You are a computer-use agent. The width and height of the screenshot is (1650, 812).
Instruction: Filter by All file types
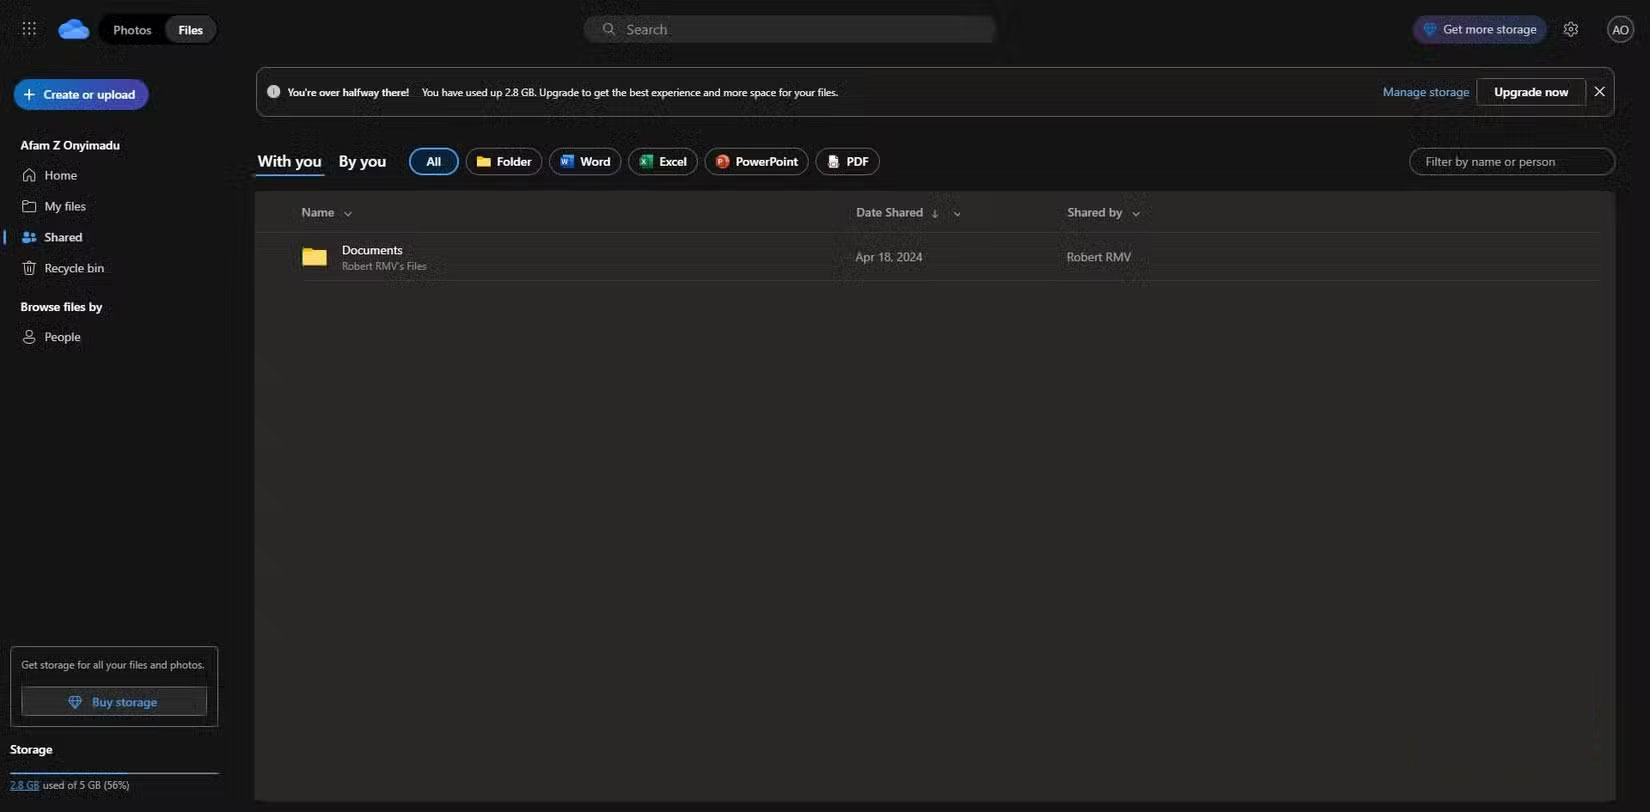pos(433,161)
